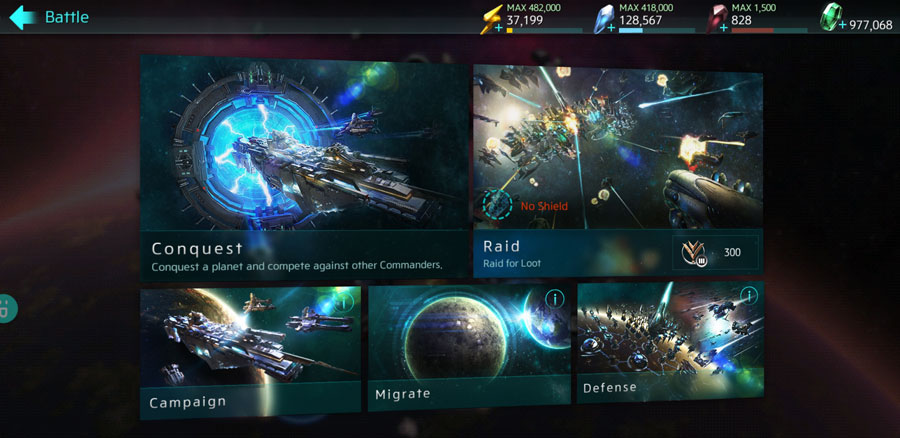Select the Conquest mode panel

click(x=304, y=167)
